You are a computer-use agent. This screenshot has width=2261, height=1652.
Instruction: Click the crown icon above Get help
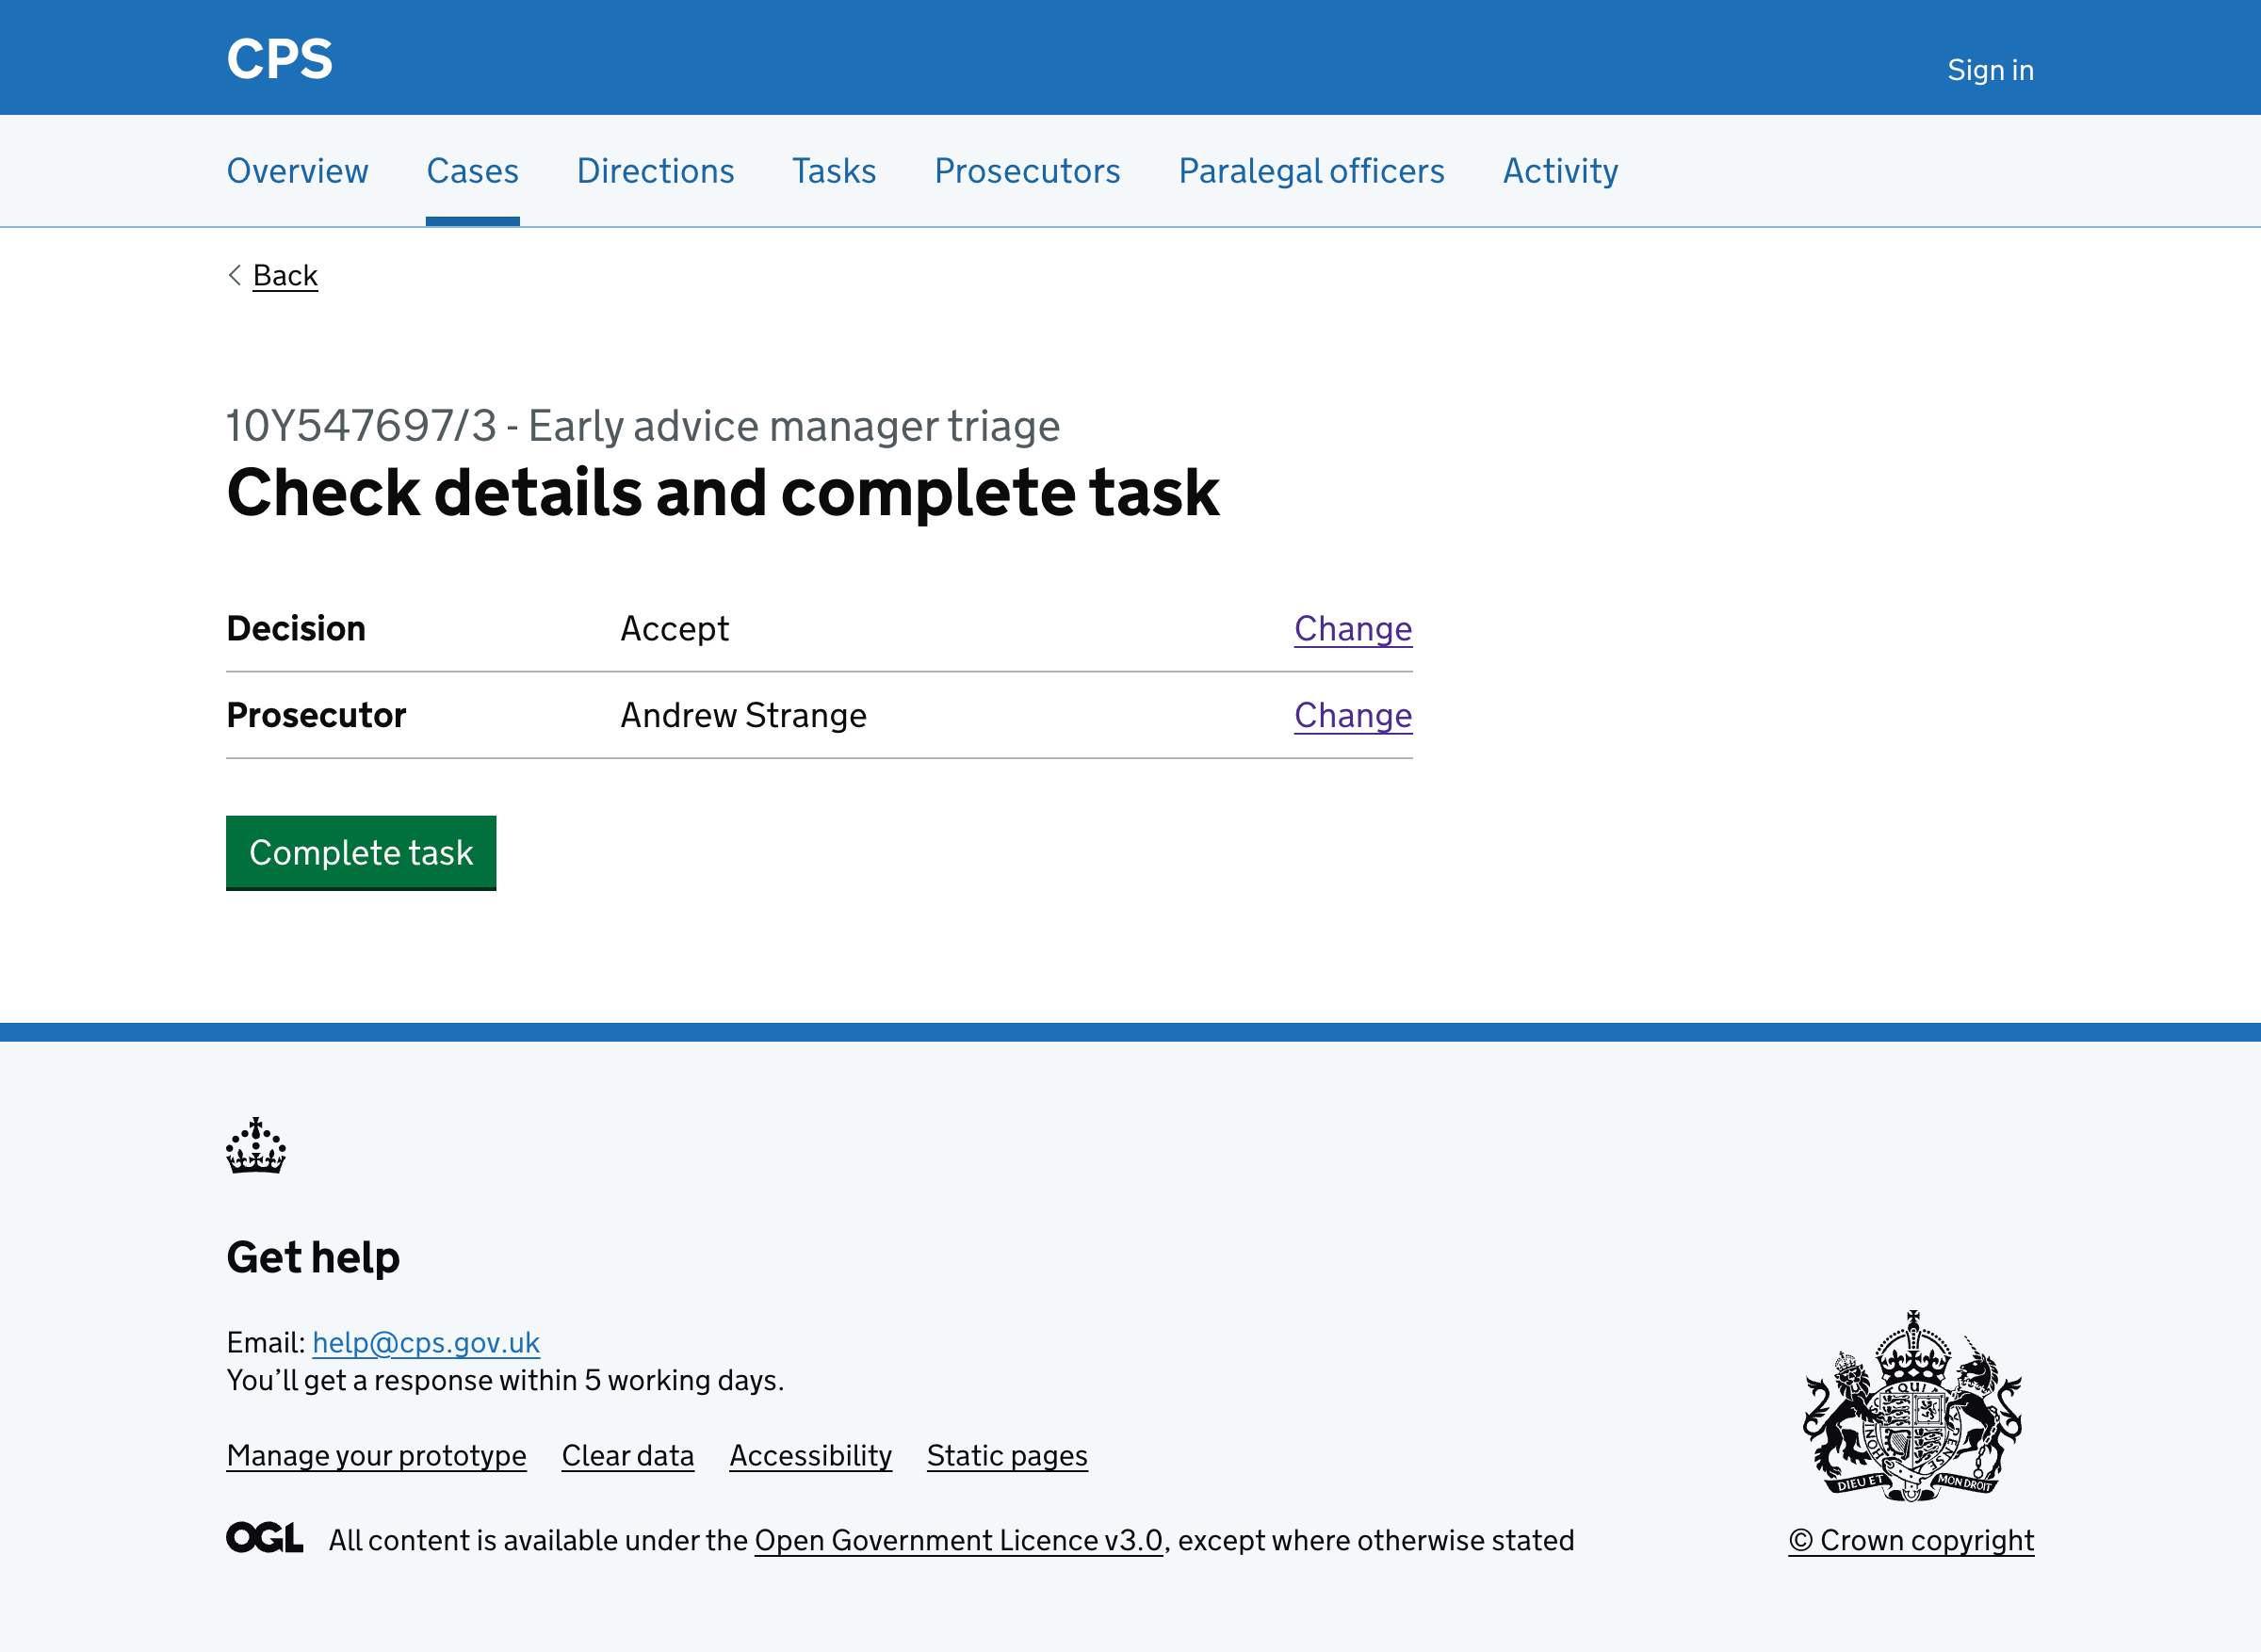click(256, 1148)
